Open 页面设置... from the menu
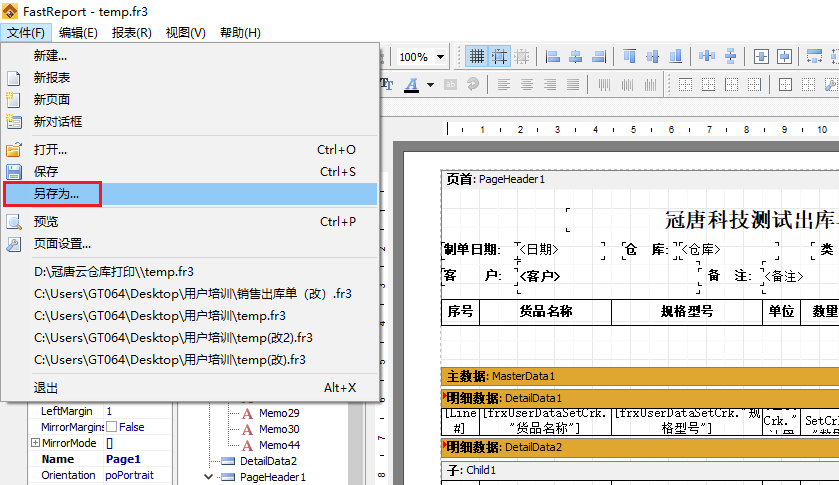The width and height of the screenshot is (839, 485). click(190, 244)
